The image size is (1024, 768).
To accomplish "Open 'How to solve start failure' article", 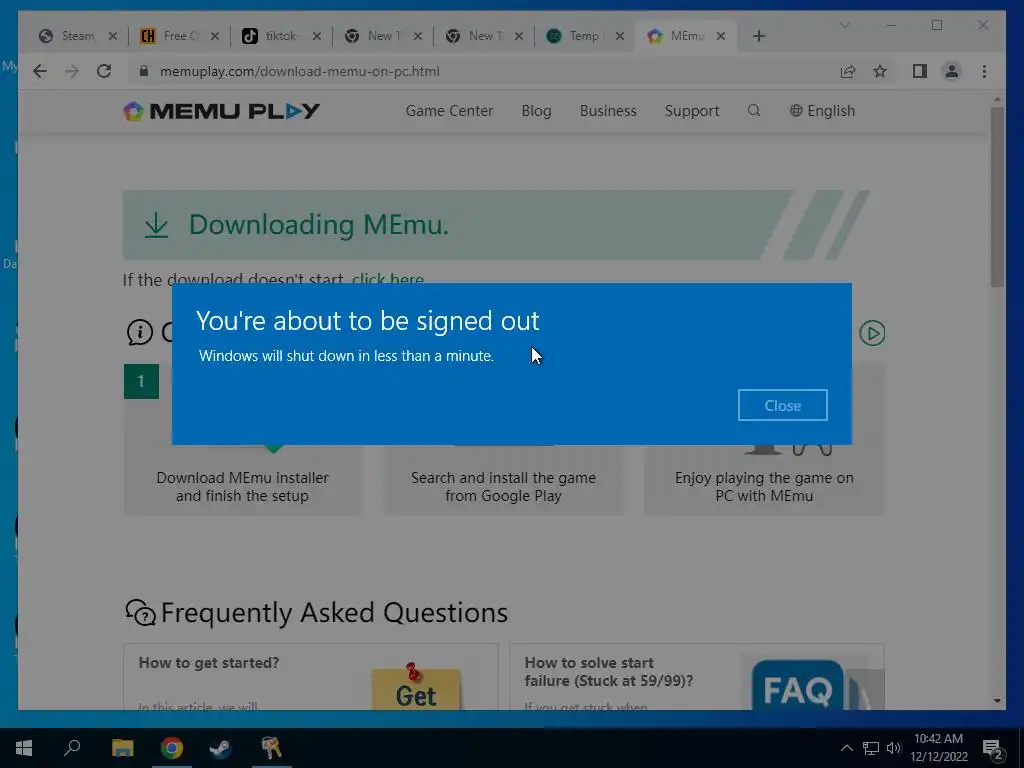I will [608, 671].
